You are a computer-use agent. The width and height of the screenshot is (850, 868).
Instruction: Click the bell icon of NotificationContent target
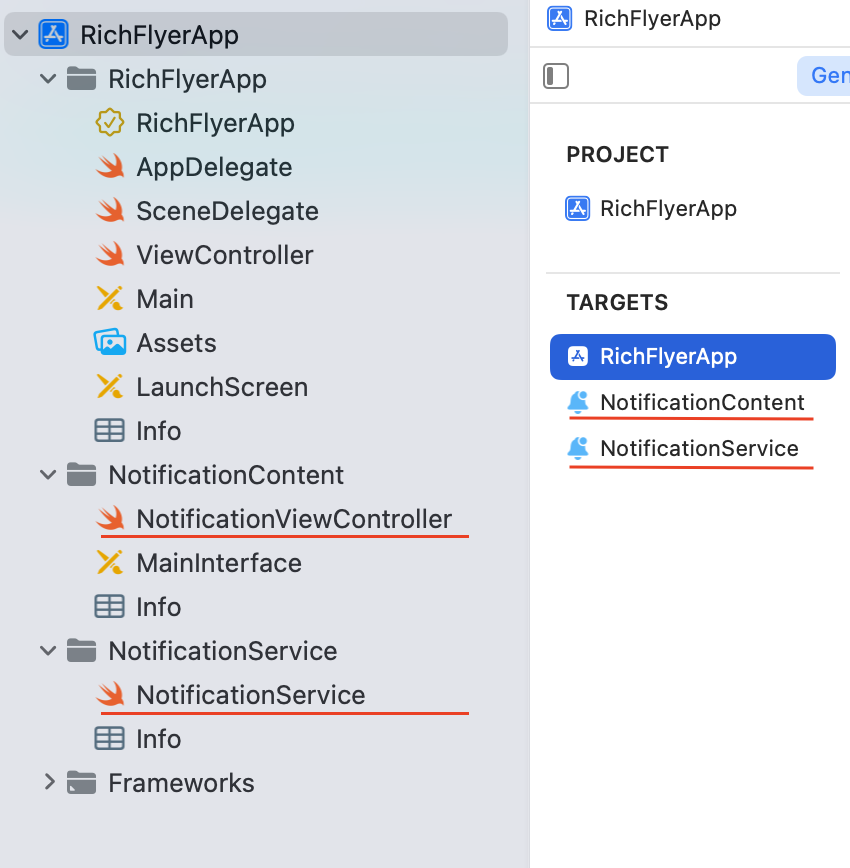click(578, 403)
